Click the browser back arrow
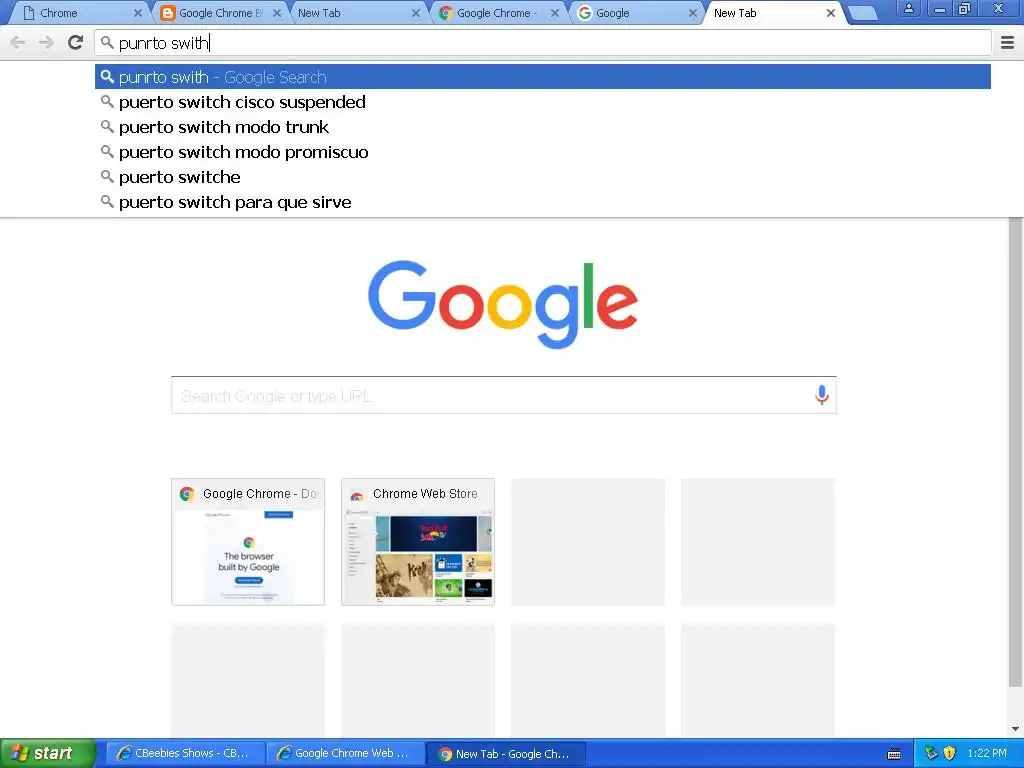The width and height of the screenshot is (1024, 768). (18, 43)
